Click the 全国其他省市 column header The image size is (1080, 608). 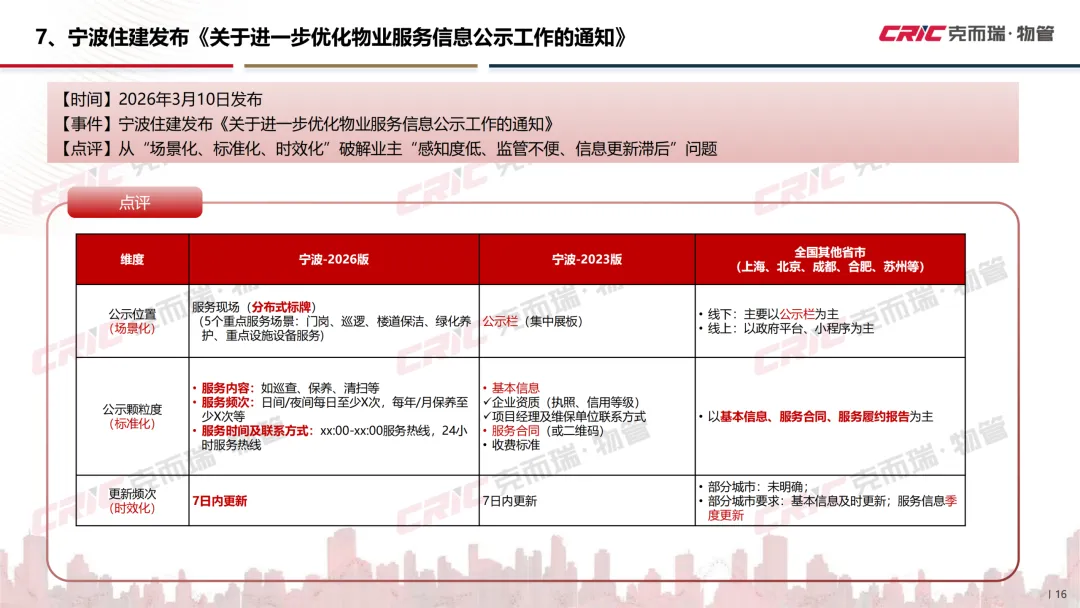(x=830, y=260)
